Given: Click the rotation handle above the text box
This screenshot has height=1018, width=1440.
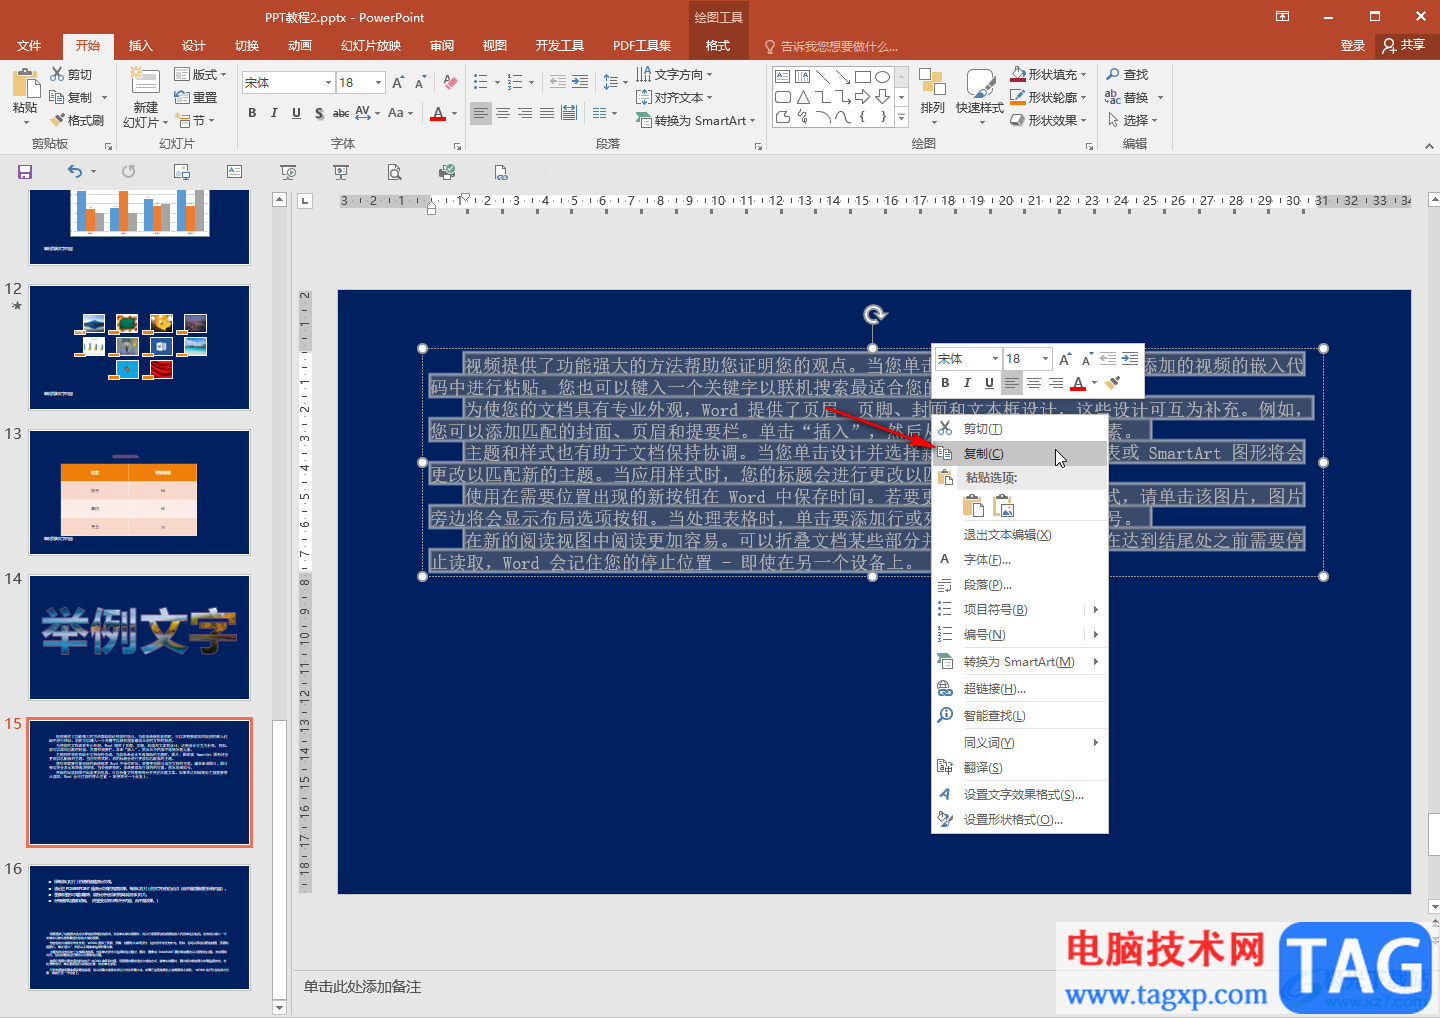Looking at the screenshot, I should 875,315.
